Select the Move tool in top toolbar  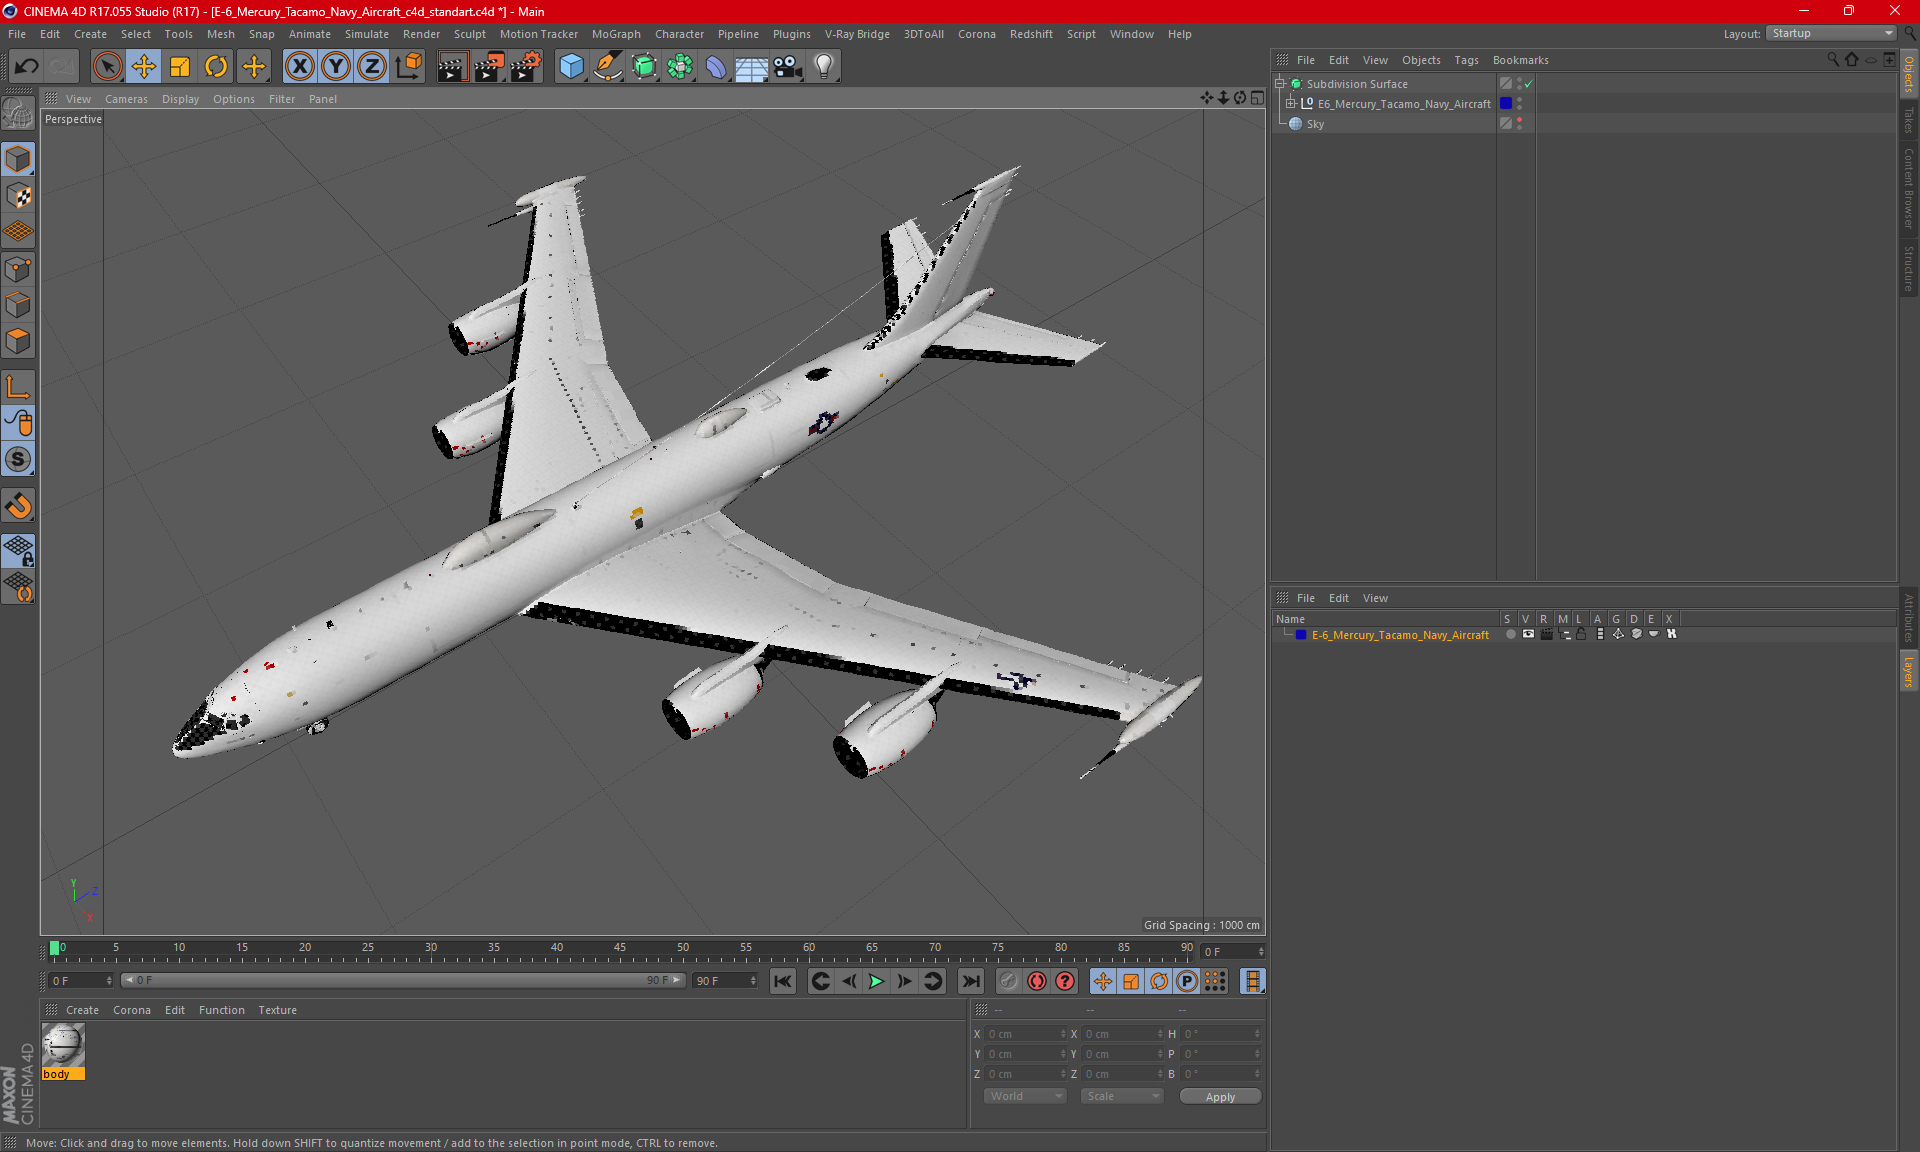144,67
